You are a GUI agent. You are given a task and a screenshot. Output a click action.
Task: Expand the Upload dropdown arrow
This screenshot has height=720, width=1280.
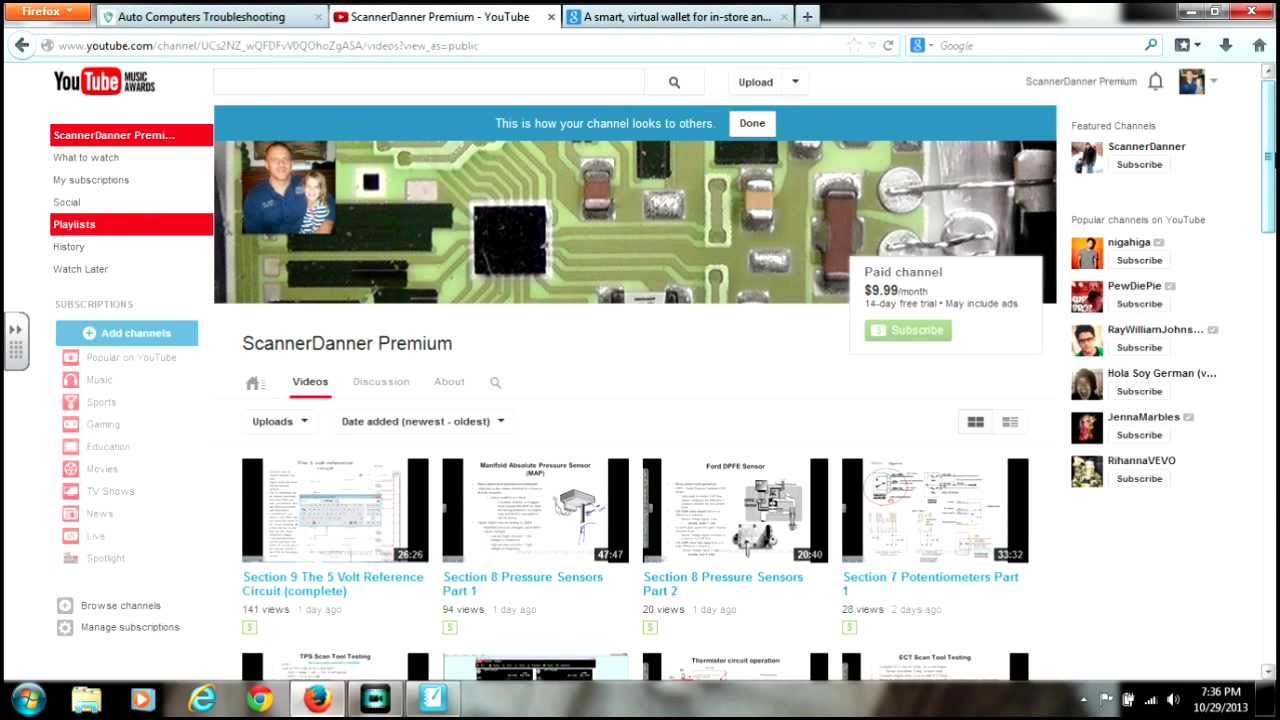(795, 82)
